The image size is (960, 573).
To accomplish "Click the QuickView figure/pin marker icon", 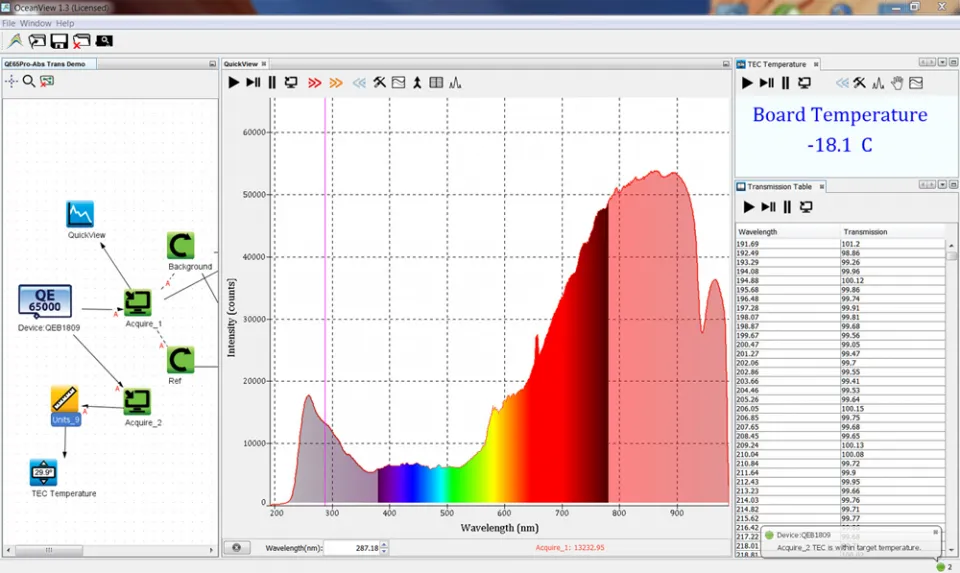I will (x=417, y=82).
